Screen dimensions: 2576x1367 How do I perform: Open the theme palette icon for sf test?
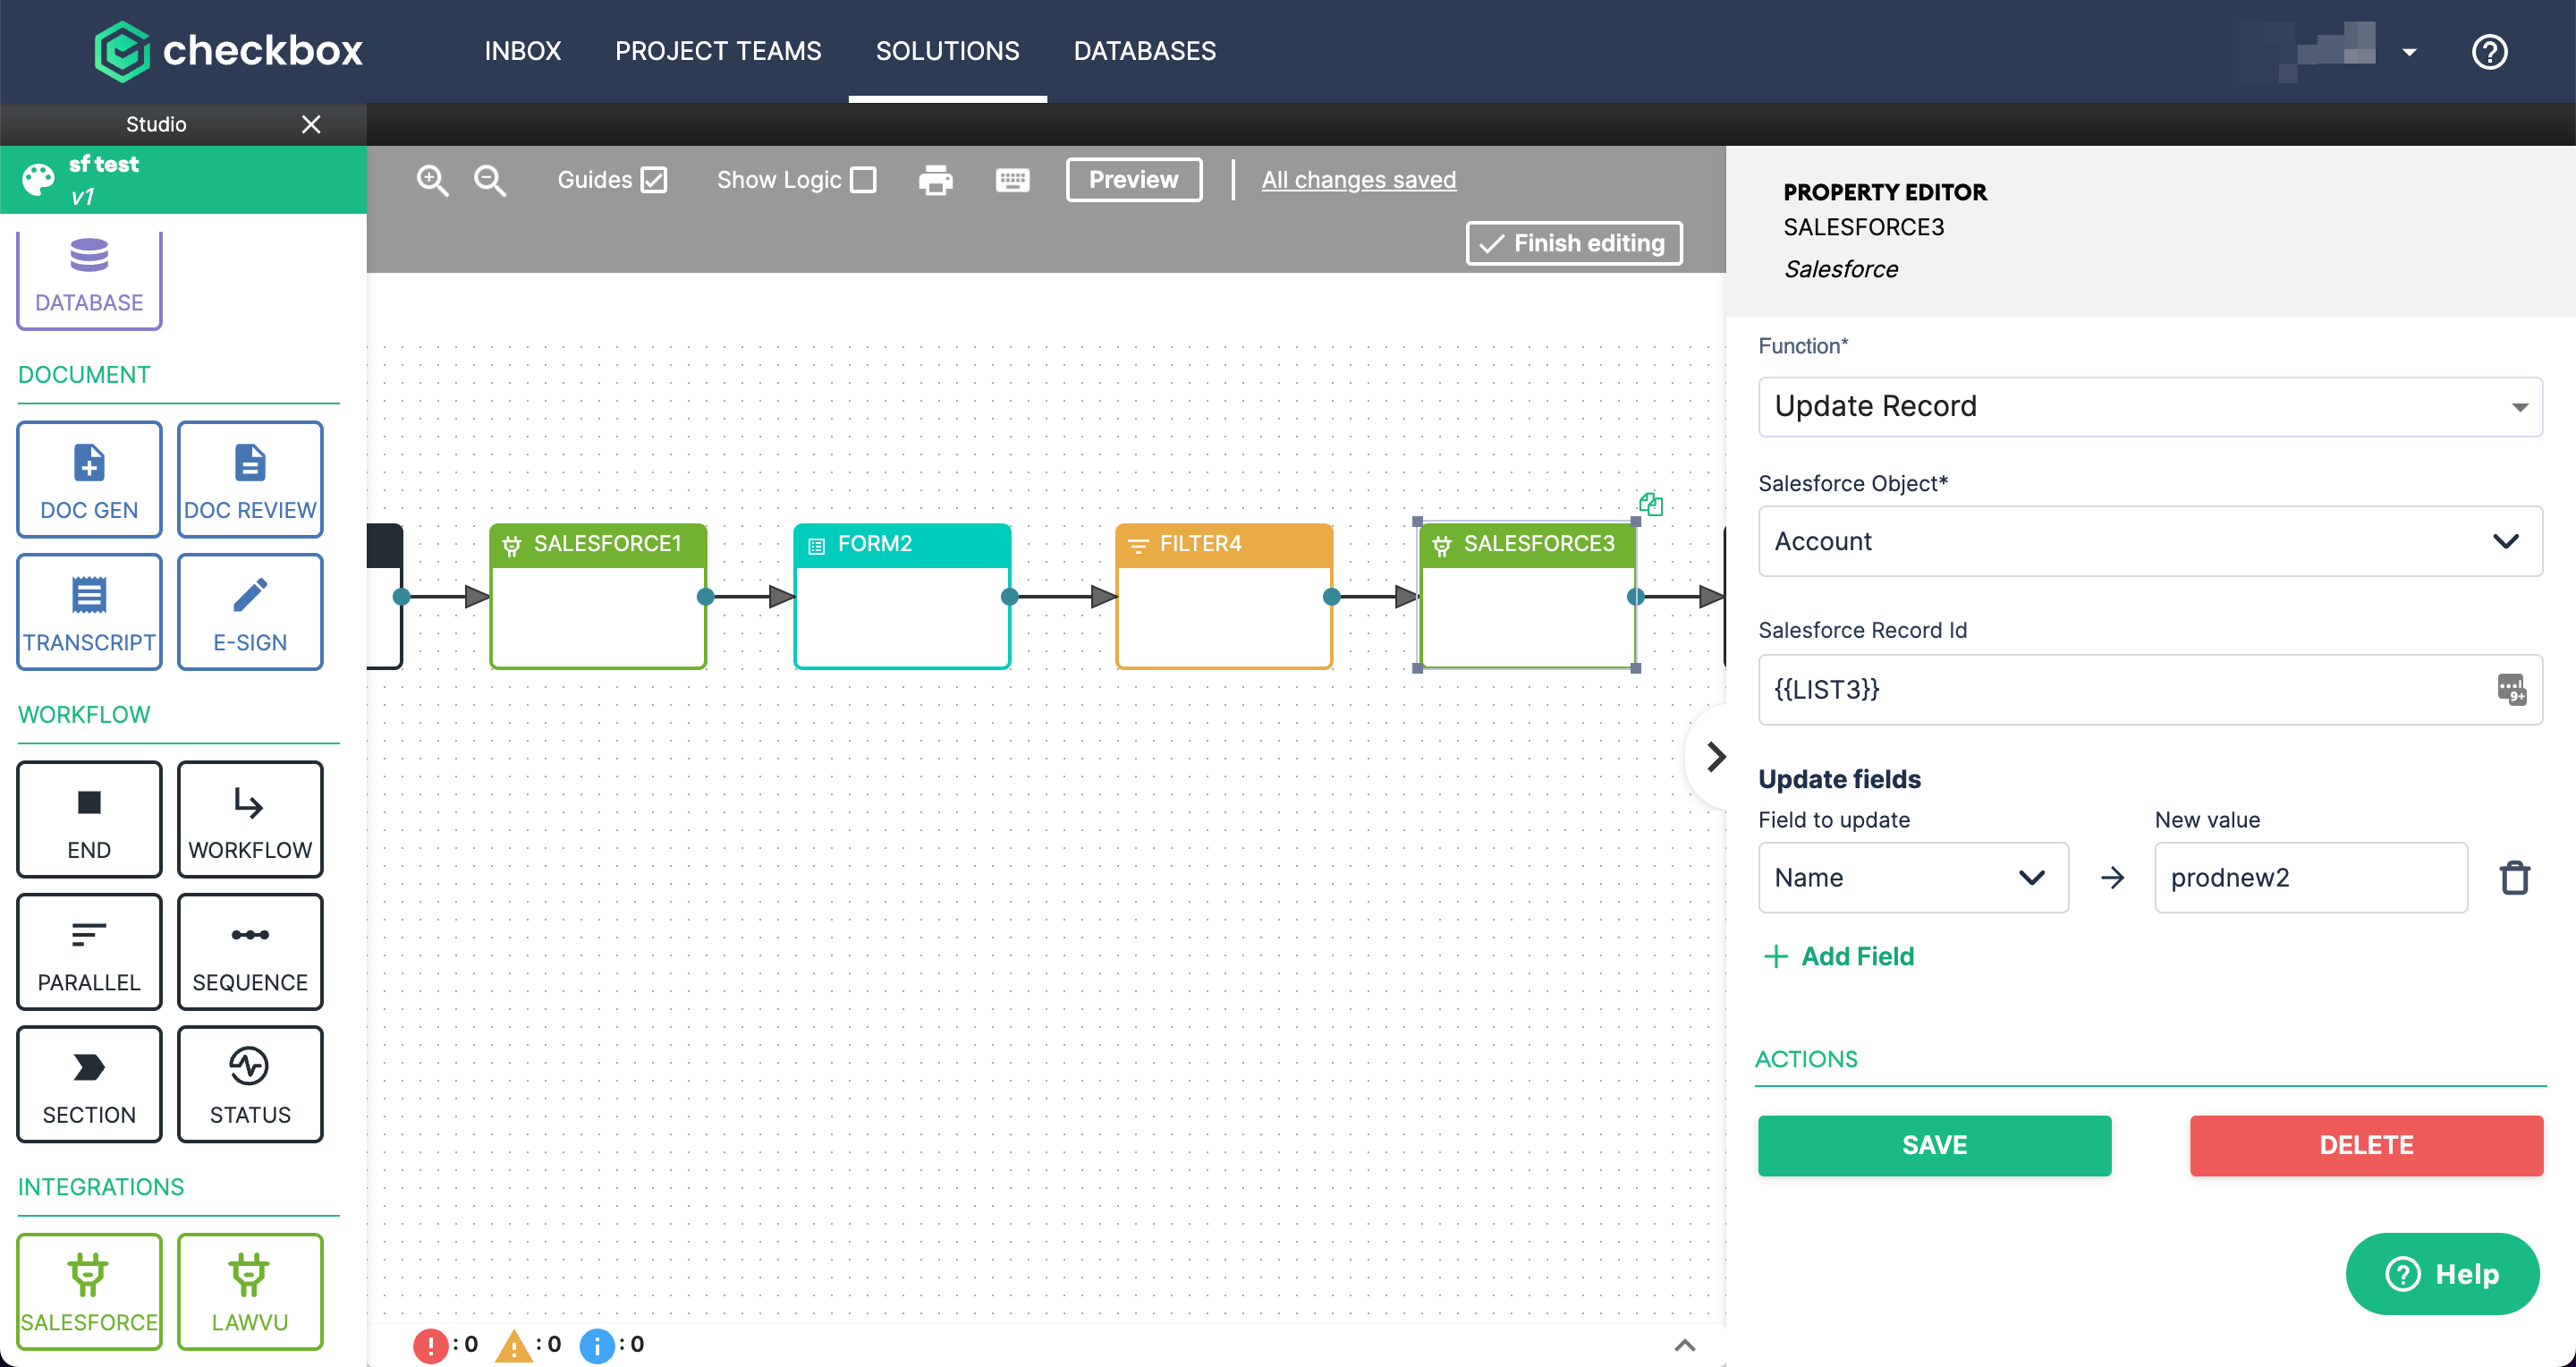[x=38, y=179]
